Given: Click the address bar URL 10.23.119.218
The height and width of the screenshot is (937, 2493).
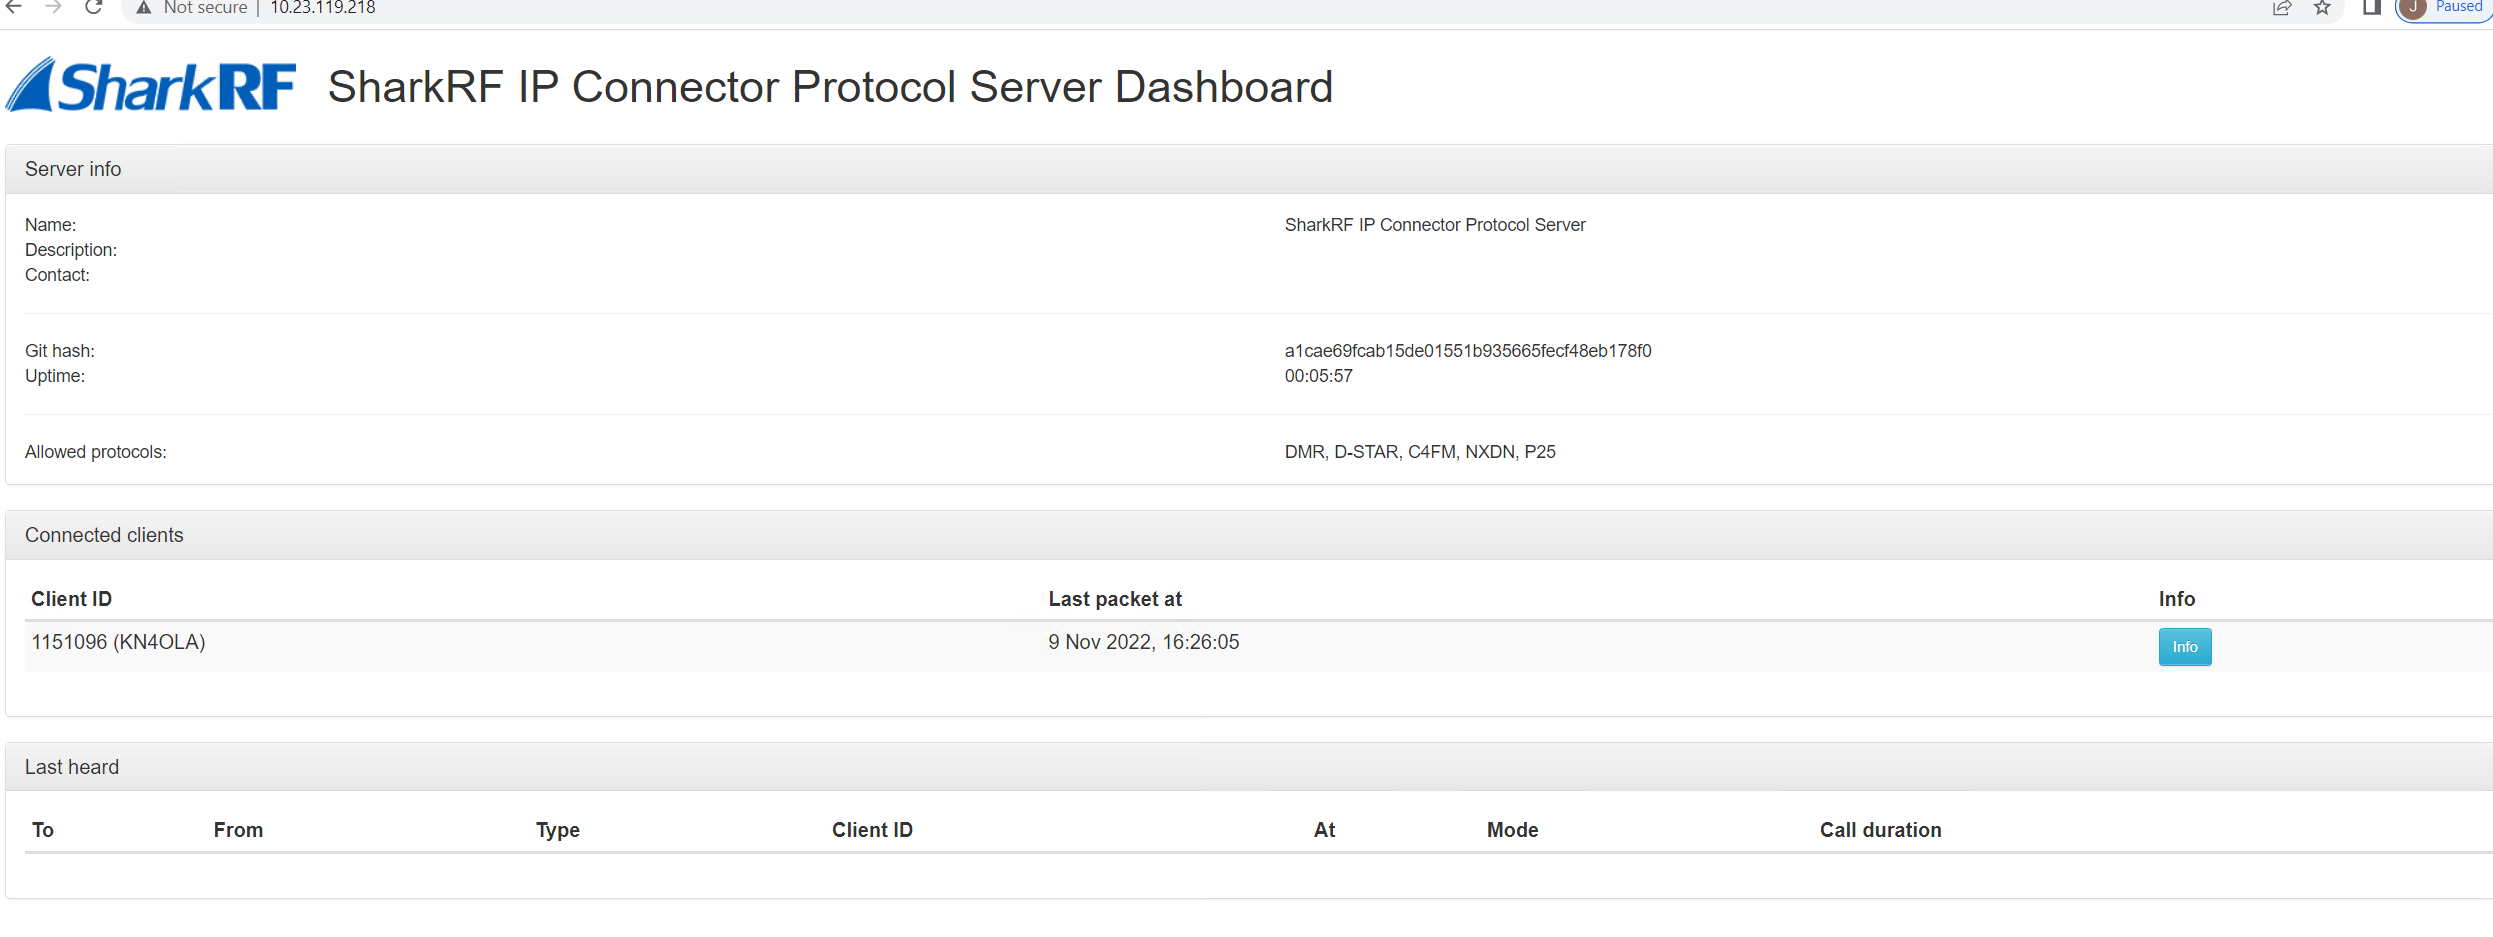Looking at the screenshot, I should coord(323,8).
